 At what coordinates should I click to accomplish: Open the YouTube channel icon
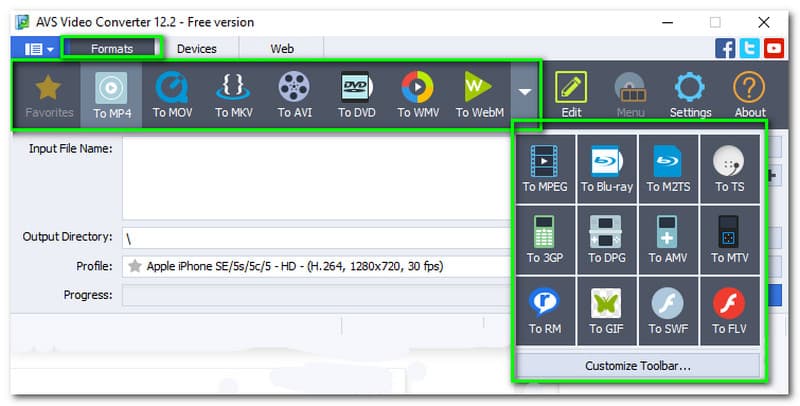(773, 48)
